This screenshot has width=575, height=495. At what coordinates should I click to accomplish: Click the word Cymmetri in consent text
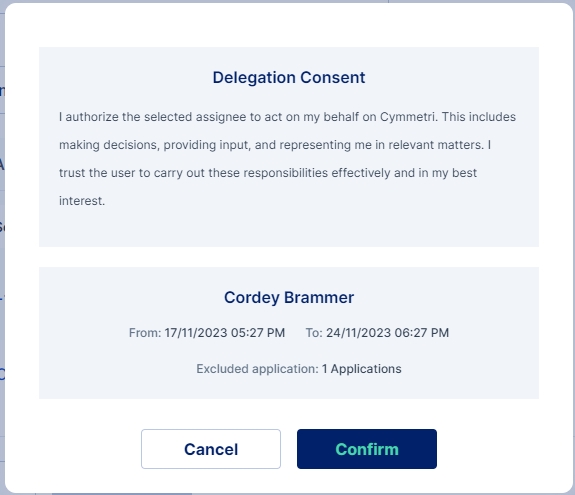point(409,117)
